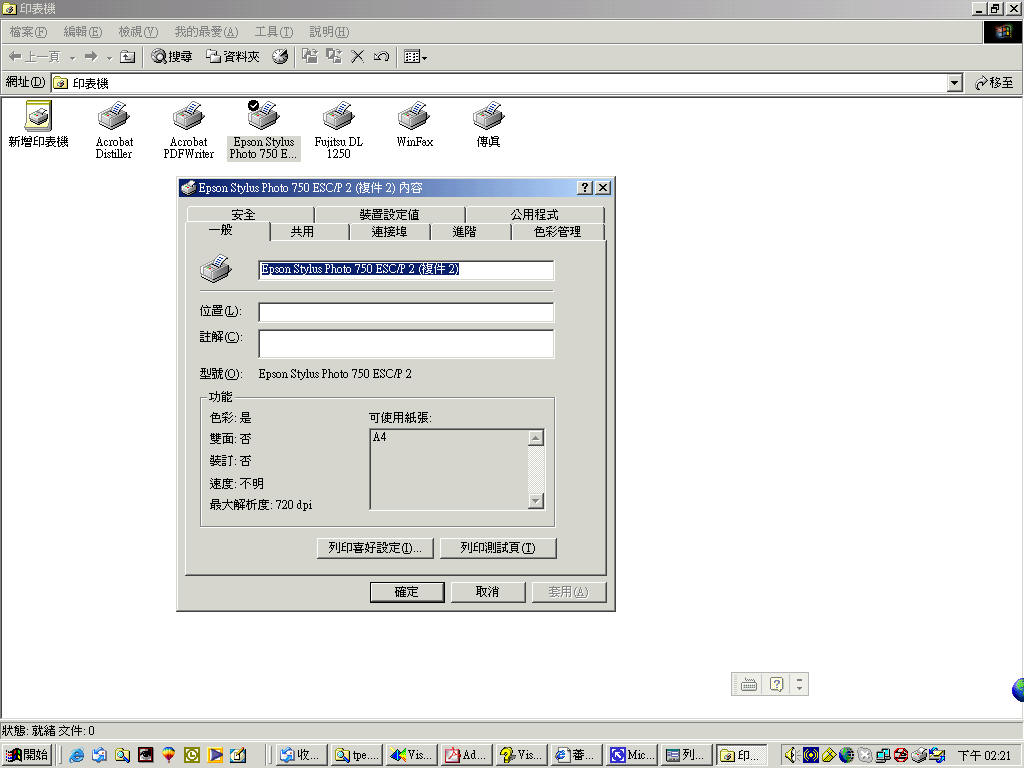Screen dimensions: 1024x768
Task: Switch to the 收... taskbar window
Action: [301, 755]
